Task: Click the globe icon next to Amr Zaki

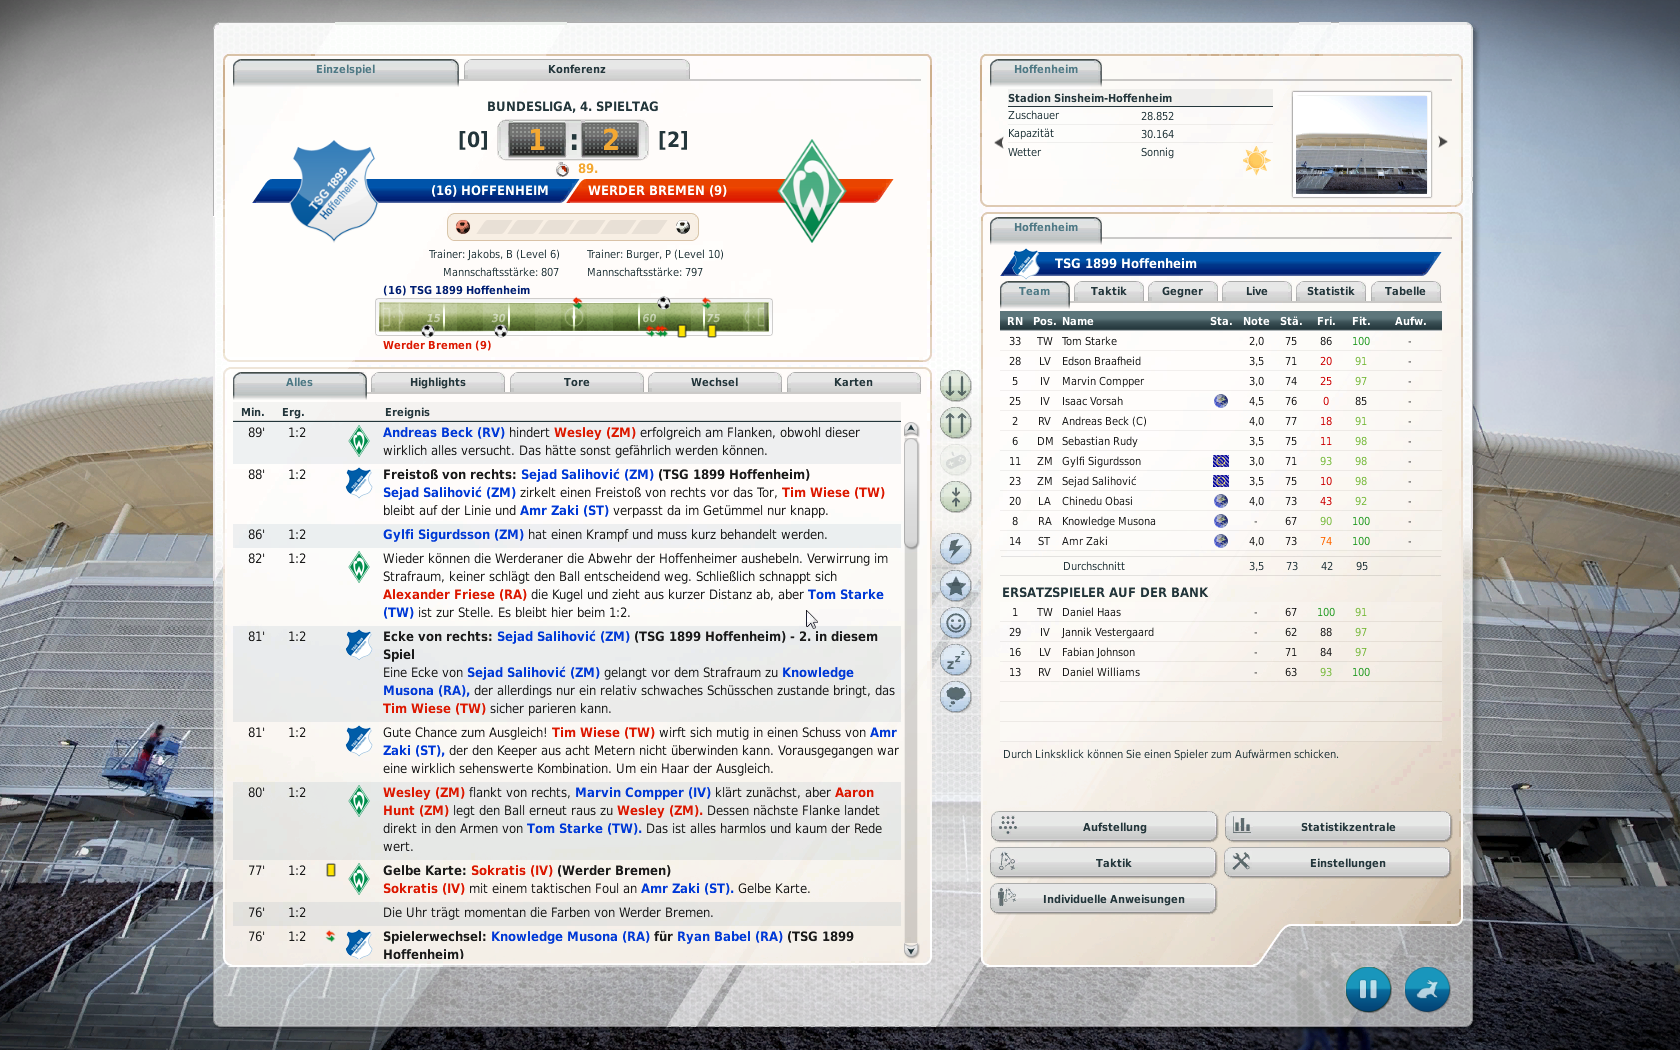Action: [1220, 541]
